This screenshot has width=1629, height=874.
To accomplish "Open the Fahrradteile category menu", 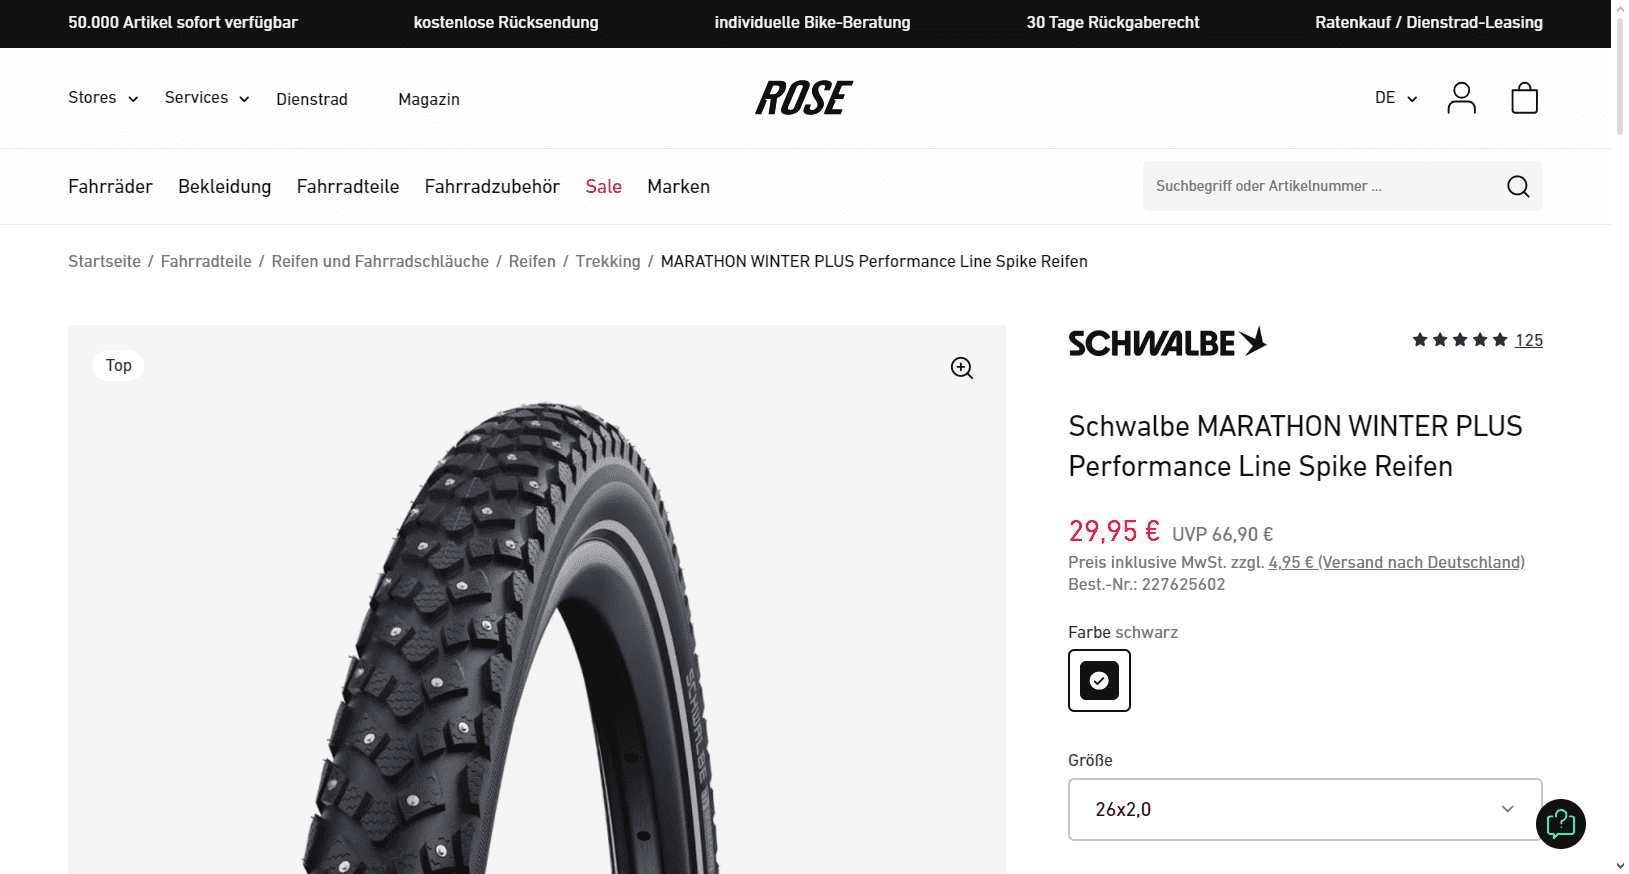I will pyautogui.click(x=348, y=187).
